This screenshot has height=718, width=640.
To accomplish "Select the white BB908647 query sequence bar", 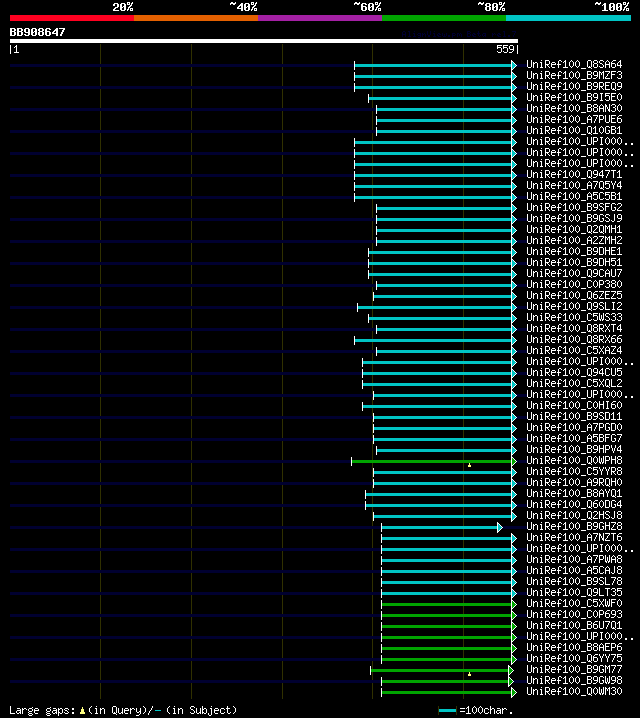I will [264, 41].
